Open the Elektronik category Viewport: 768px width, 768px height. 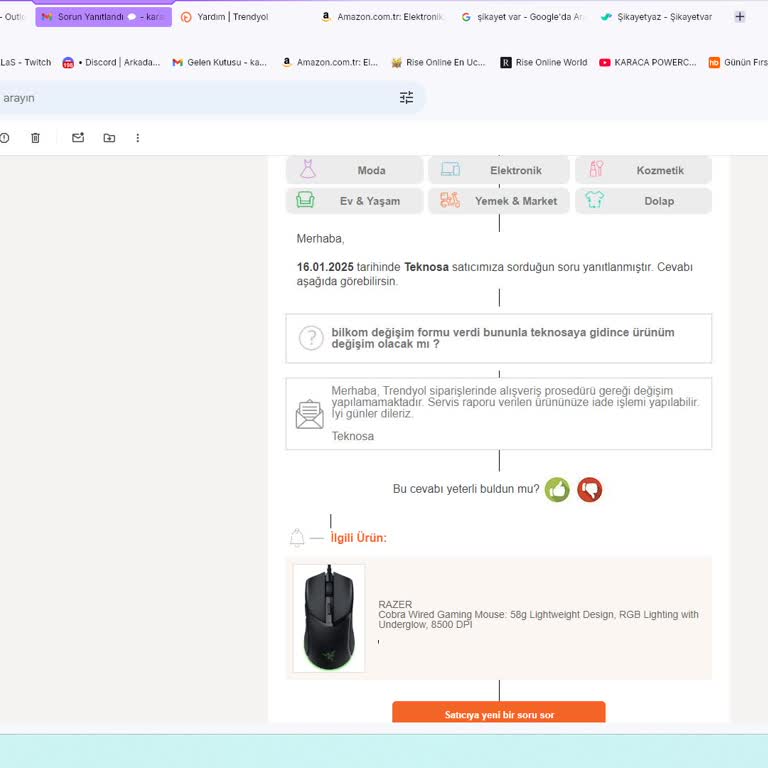(499, 170)
